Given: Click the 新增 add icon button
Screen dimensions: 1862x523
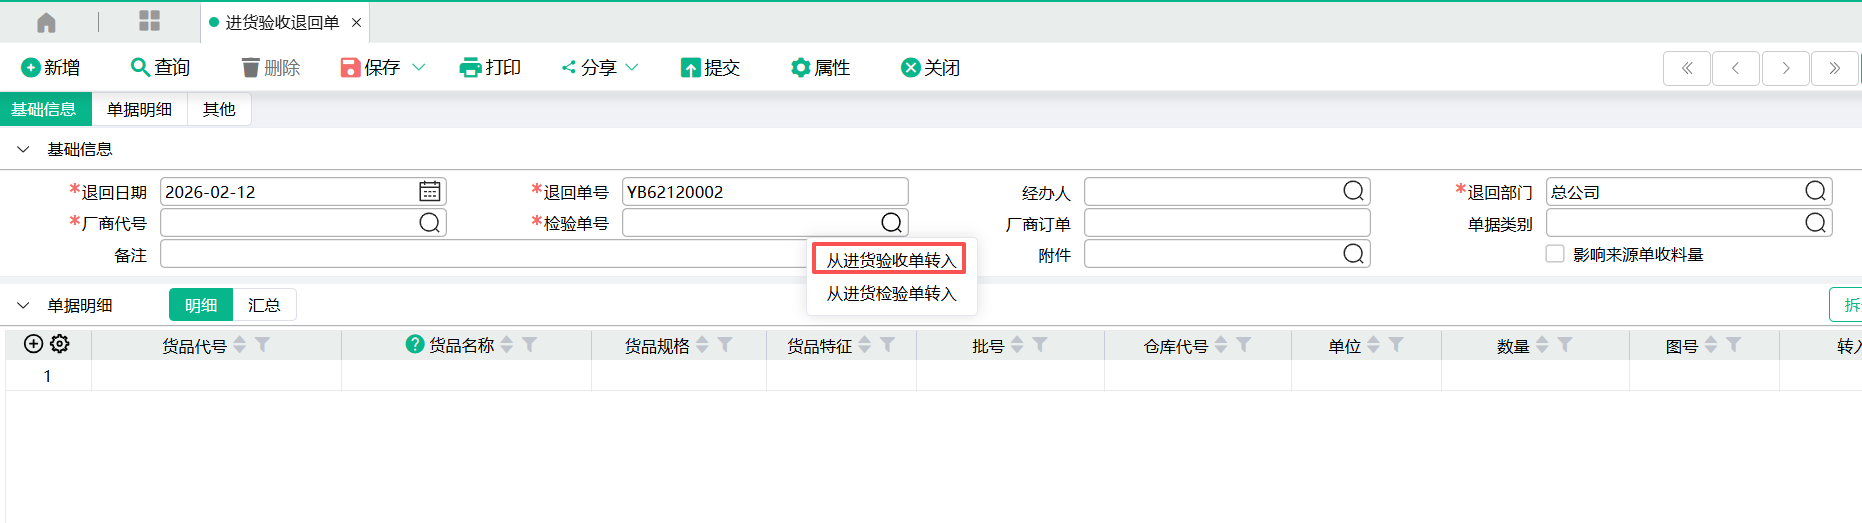Looking at the screenshot, I should click(x=31, y=68).
